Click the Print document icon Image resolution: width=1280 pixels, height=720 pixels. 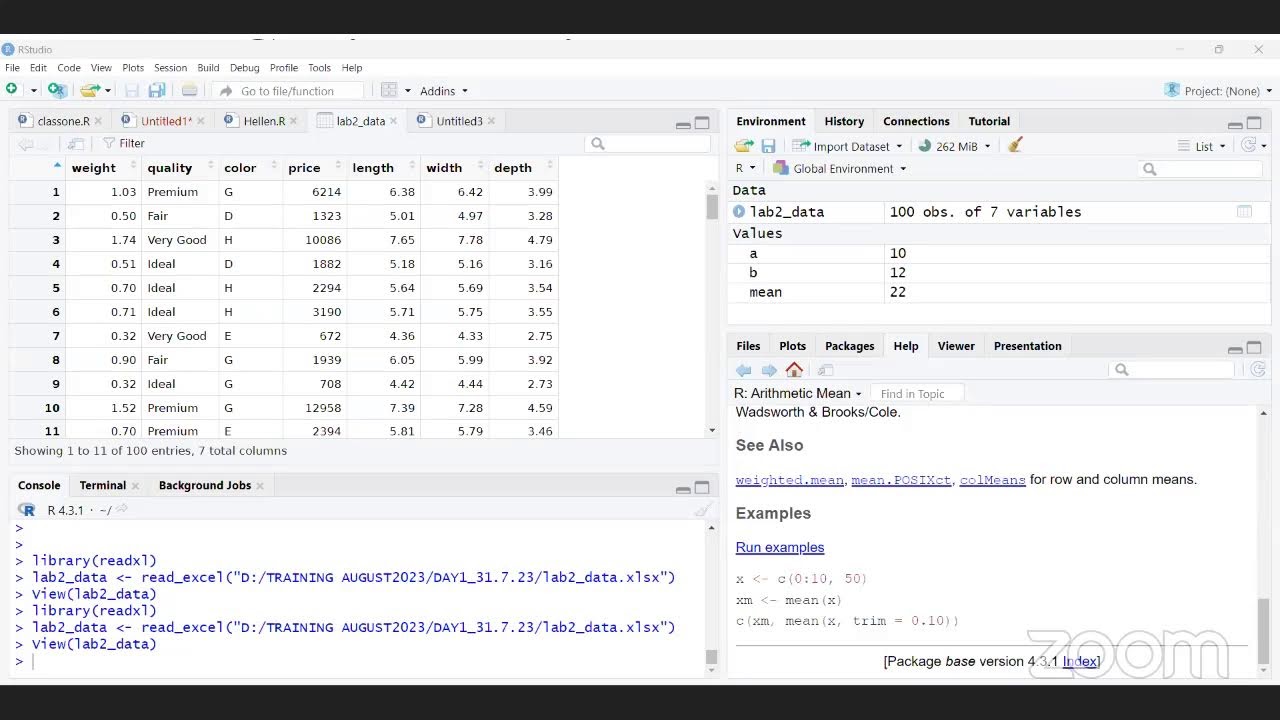pyautogui.click(x=190, y=90)
